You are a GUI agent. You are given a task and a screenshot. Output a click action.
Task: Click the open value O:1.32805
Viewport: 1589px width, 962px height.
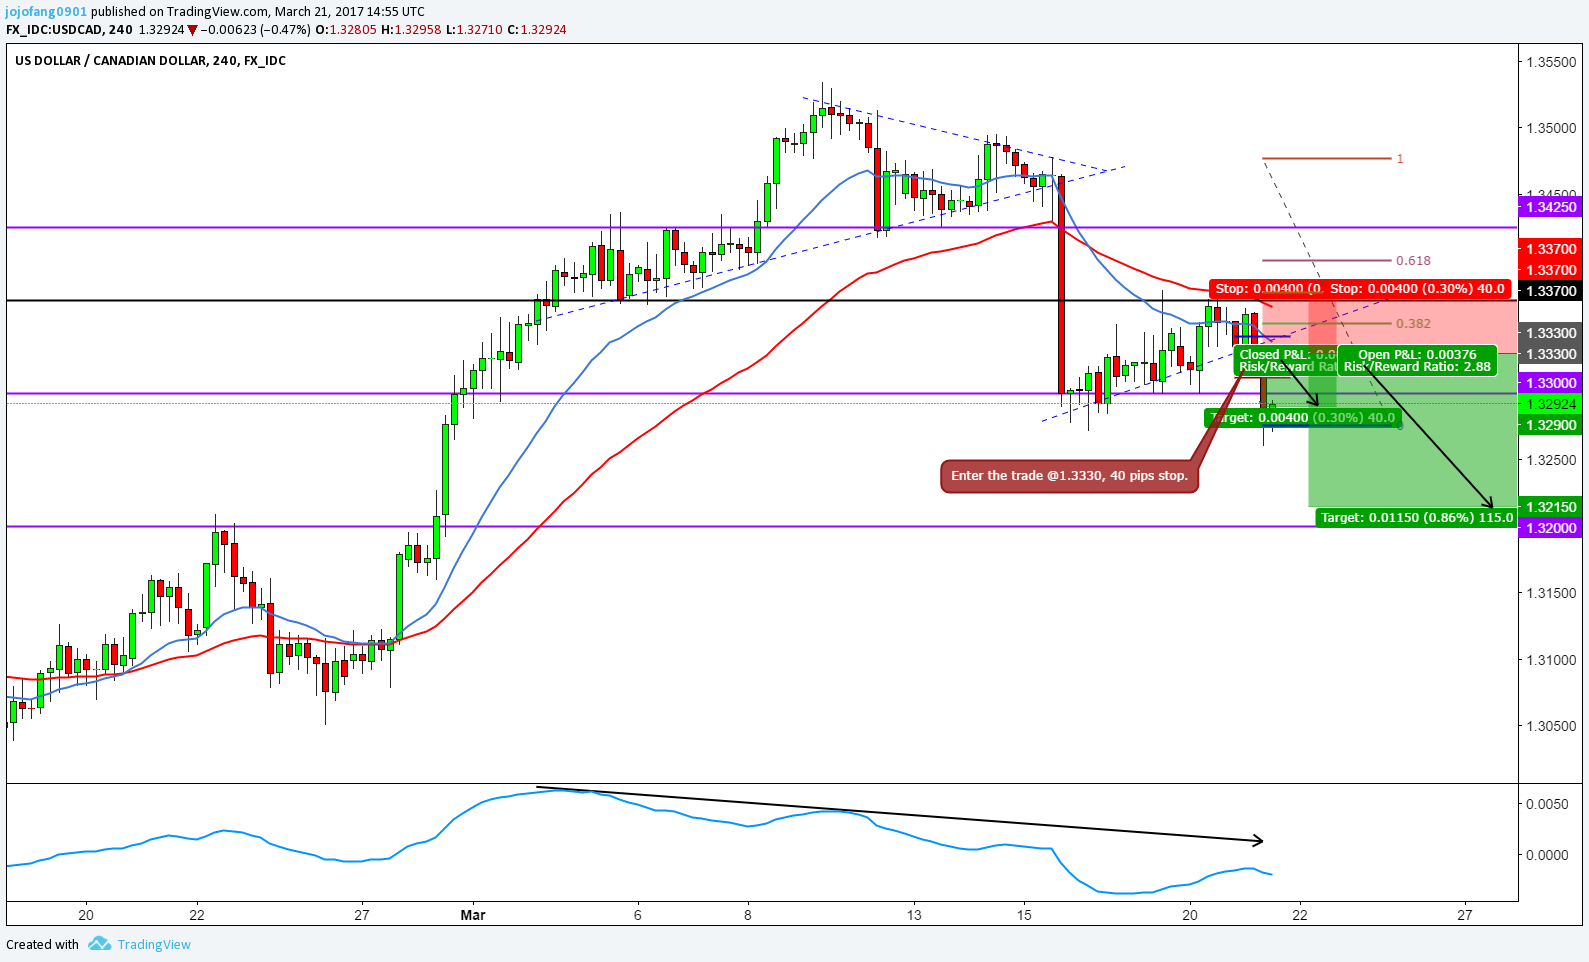click(x=346, y=30)
